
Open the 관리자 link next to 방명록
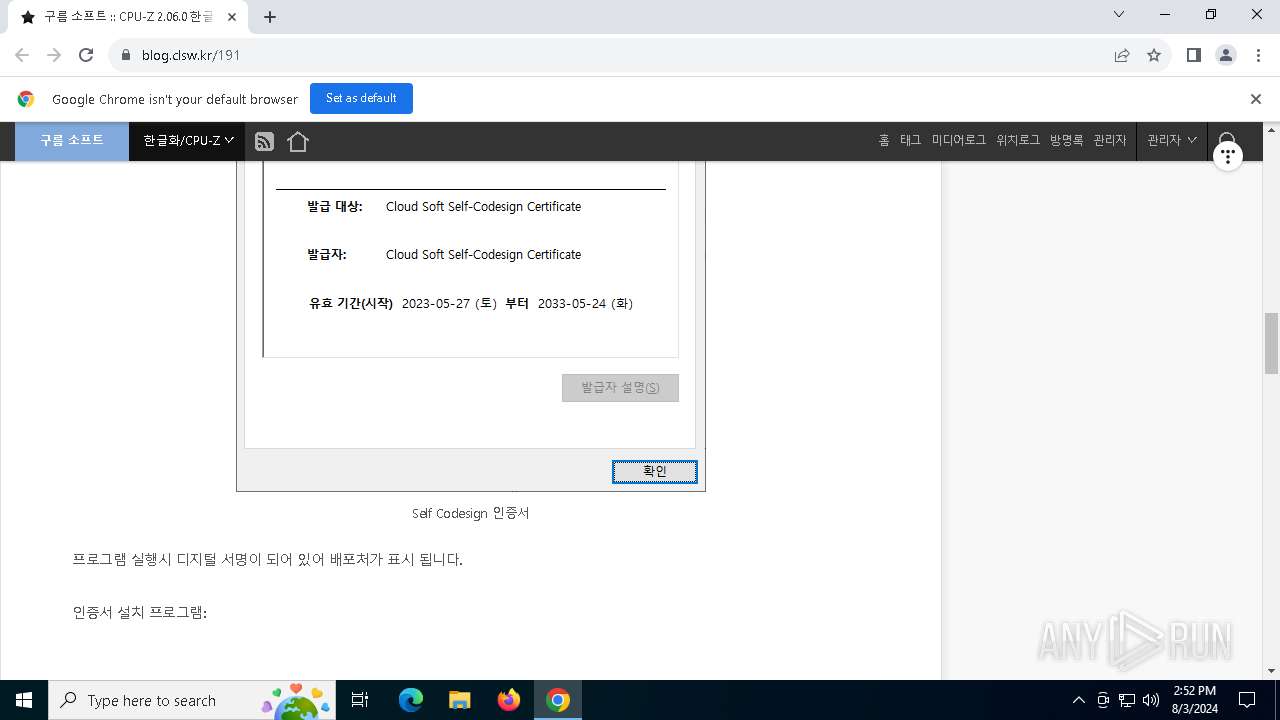[1110, 141]
